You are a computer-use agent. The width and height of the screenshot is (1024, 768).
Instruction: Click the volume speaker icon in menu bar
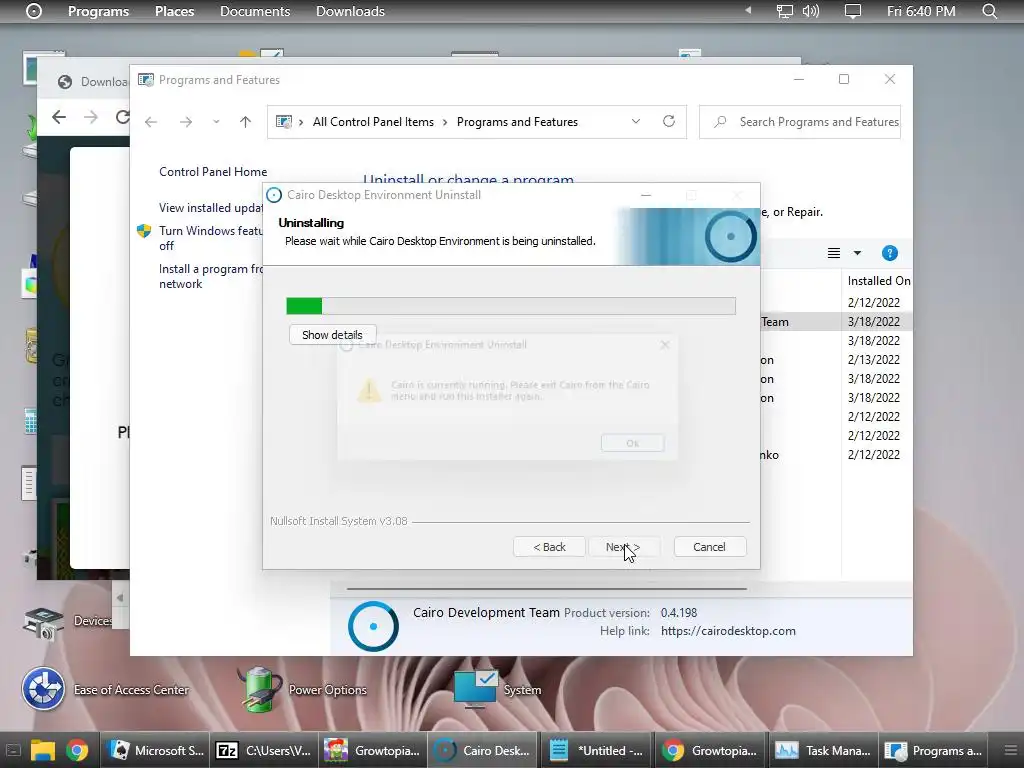pos(810,11)
